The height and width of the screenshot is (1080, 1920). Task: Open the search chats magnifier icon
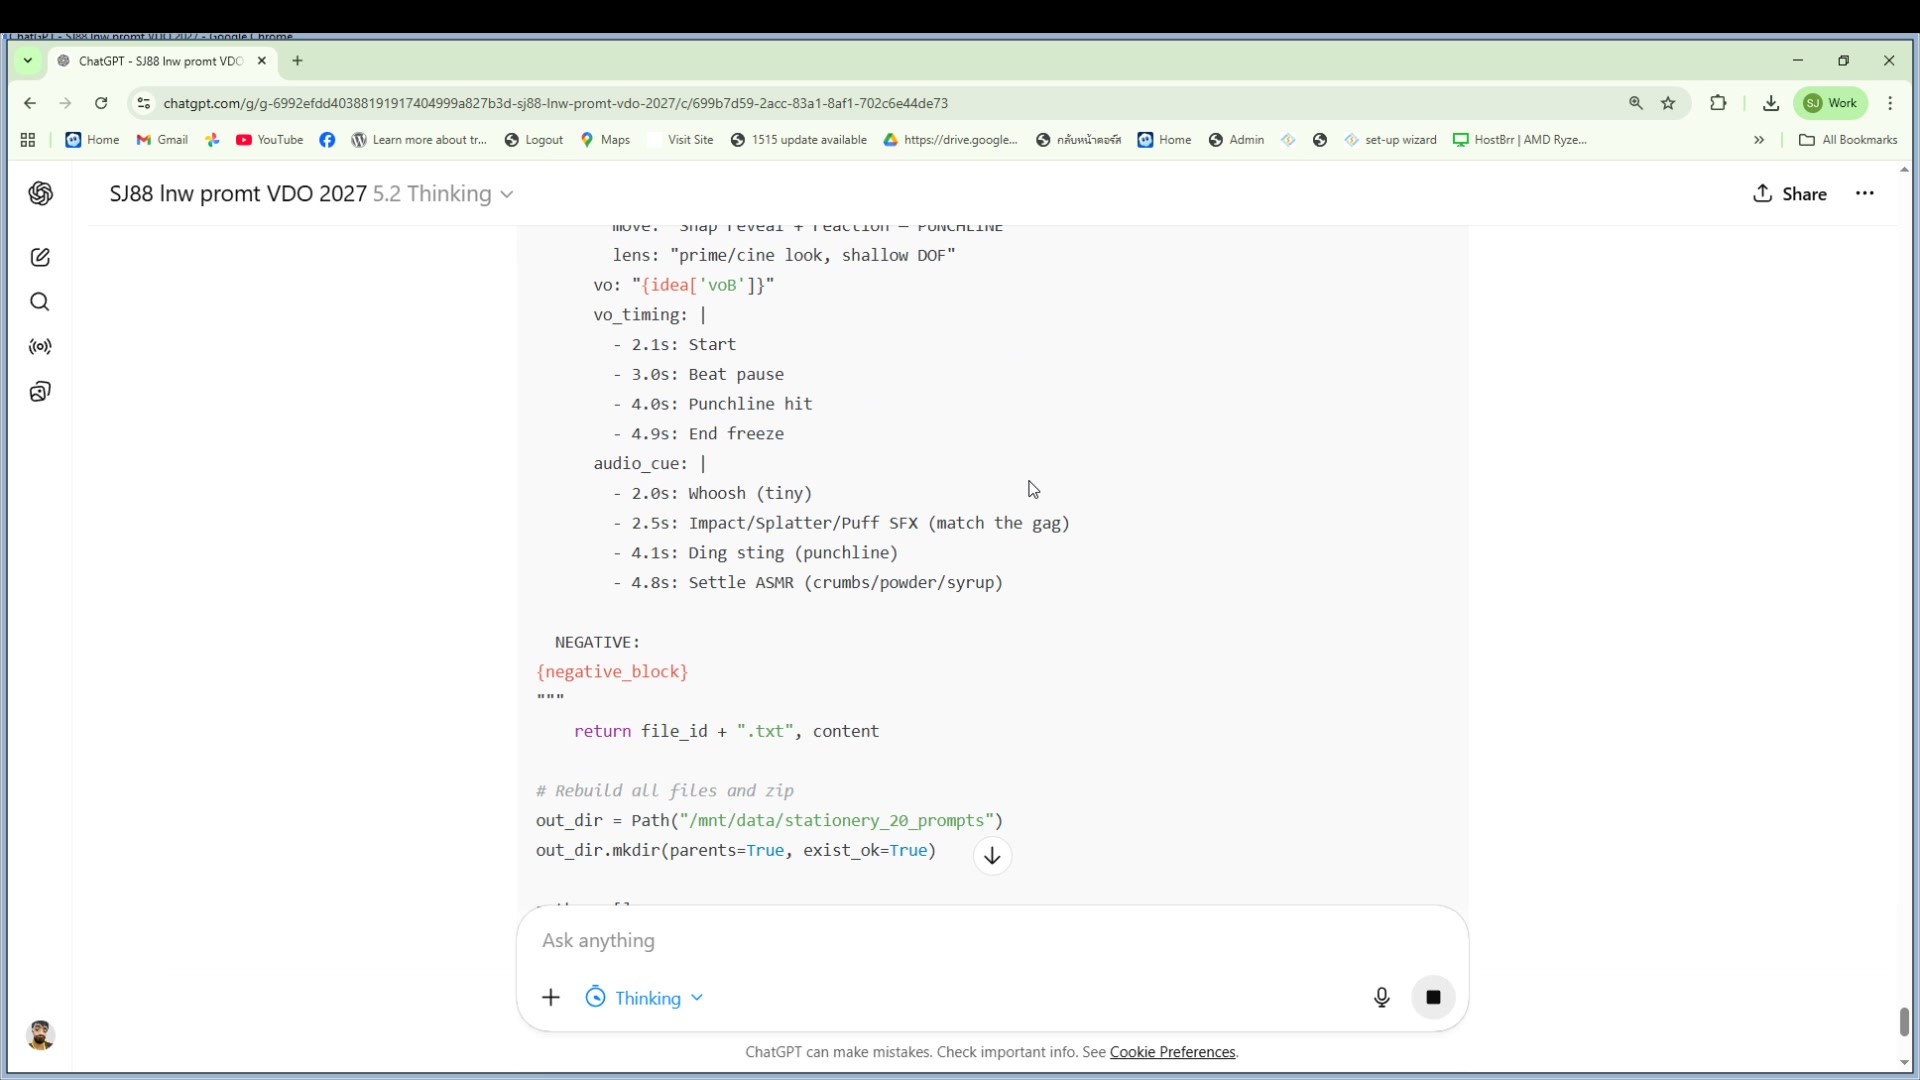pyautogui.click(x=40, y=302)
